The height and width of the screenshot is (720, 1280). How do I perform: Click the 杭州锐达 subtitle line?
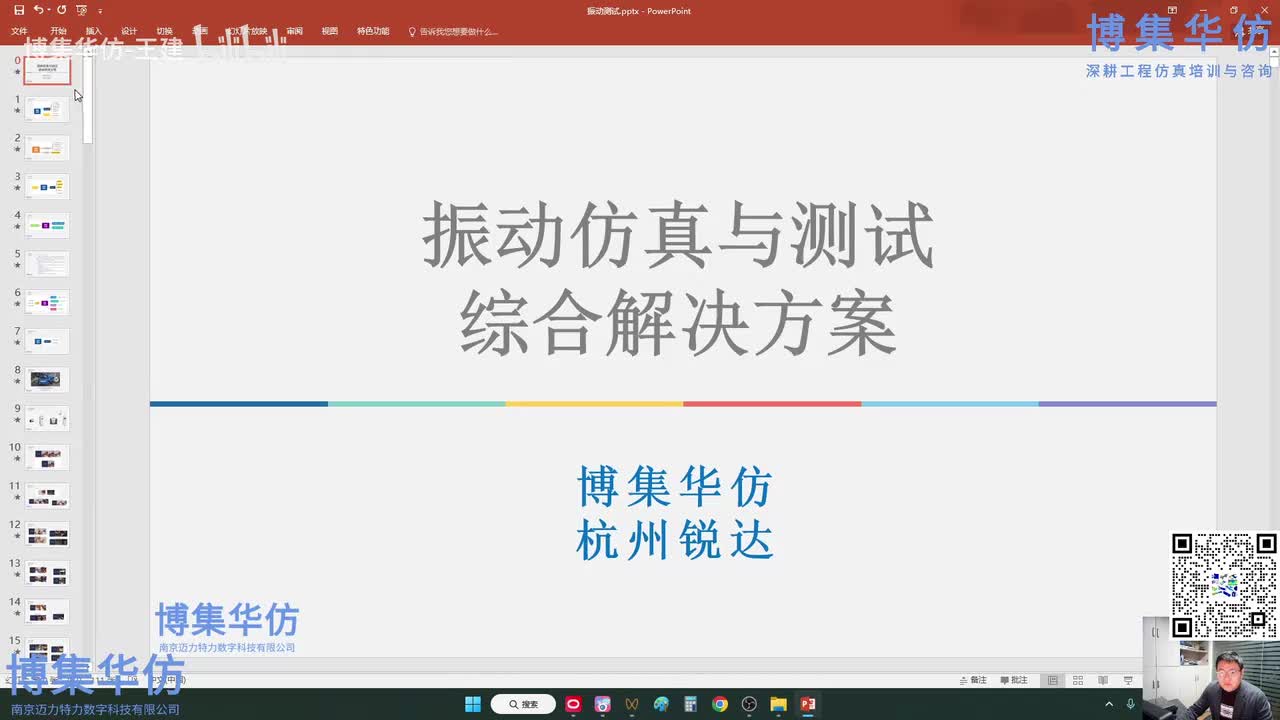point(676,541)
